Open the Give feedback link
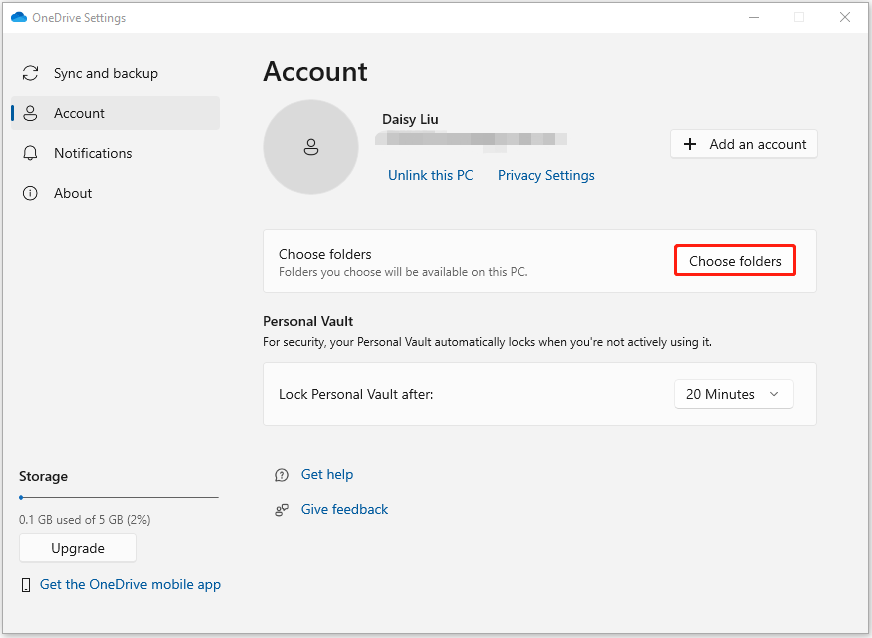Viewport: 872px width, 638px height. [344, 510]
